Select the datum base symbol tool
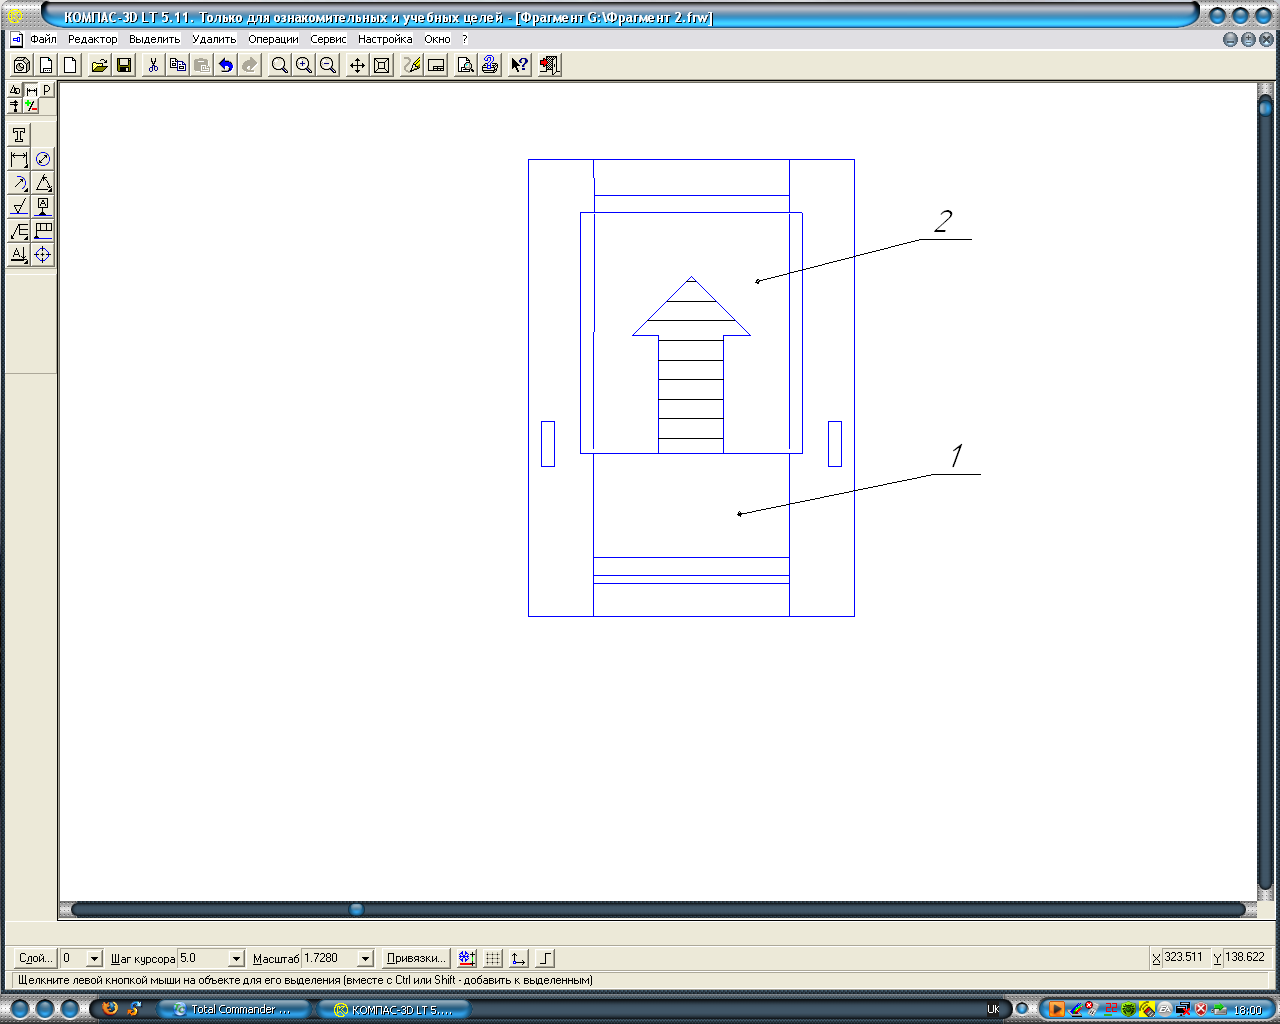 coord(43,207)
